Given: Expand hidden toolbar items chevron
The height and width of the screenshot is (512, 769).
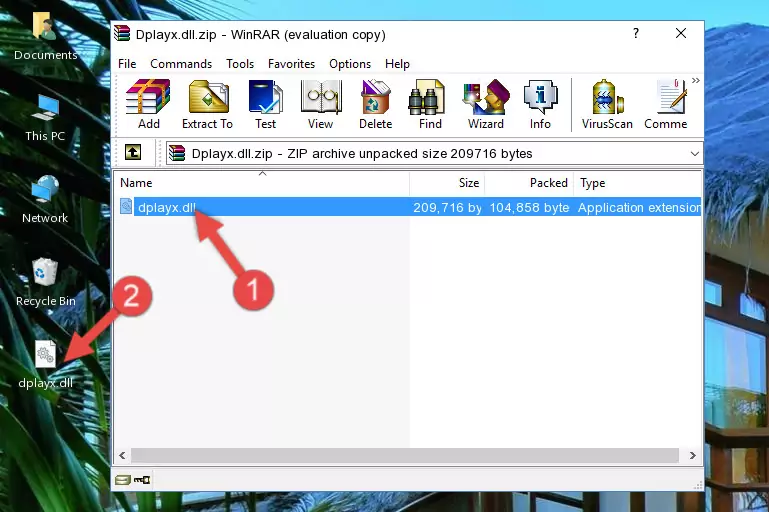Looking at the screenshot, I should pyautogui.click(x=696, y=80).
